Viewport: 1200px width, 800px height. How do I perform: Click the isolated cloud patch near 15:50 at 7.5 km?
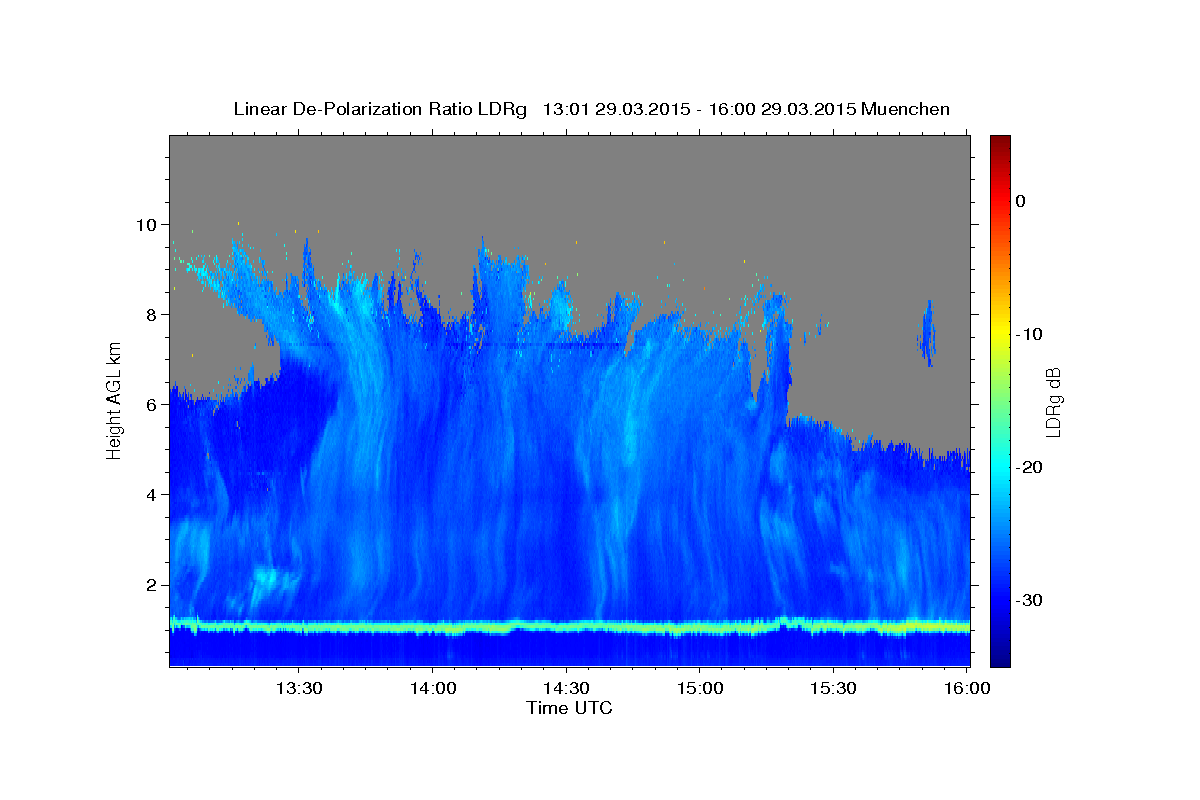click(x=927, y=333)
